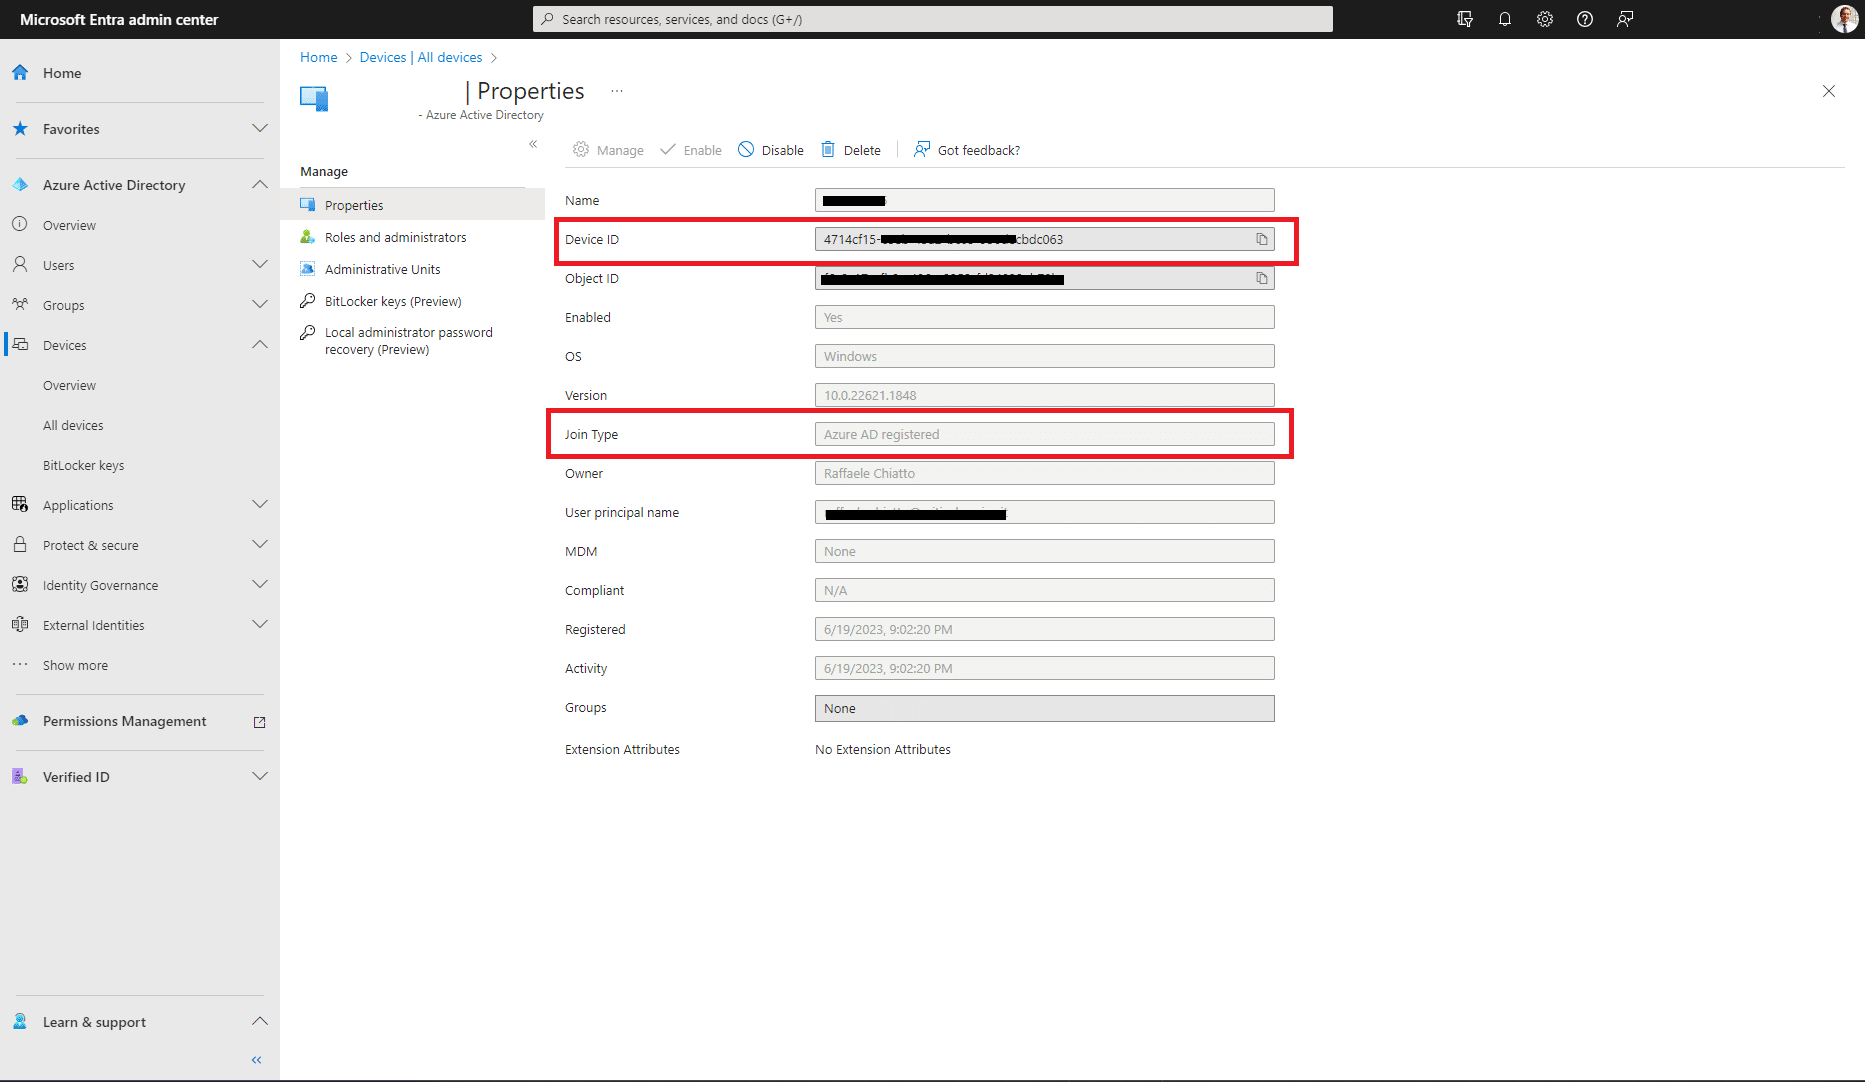Click the Groups field showing None
Screen dimensions: 1865x1082
[x=1045, y=708]
